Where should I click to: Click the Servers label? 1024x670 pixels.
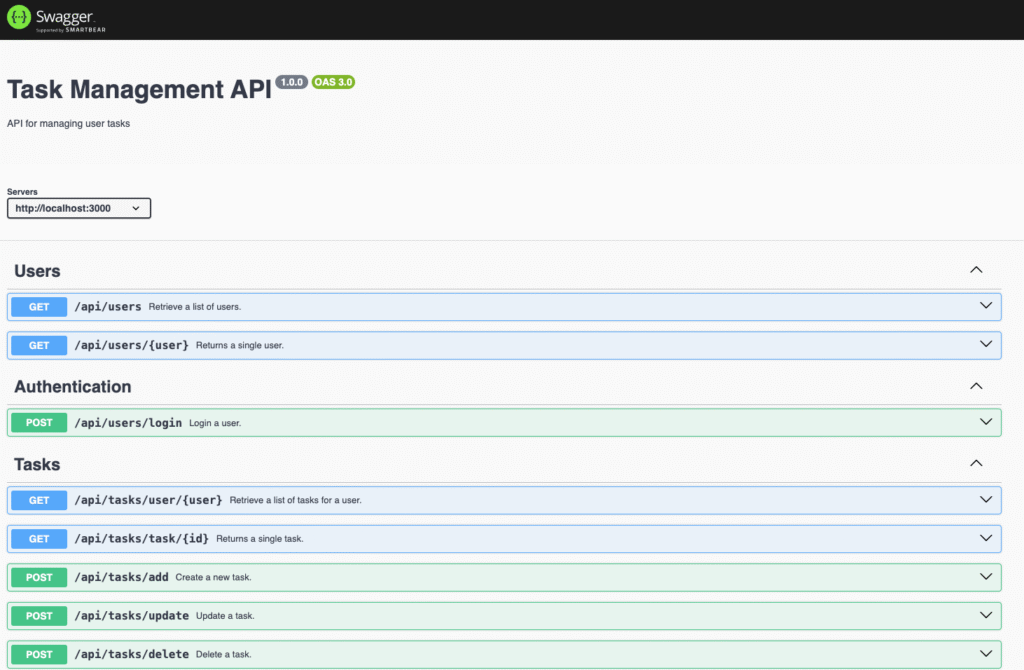pyautogui.click(x=22, y=192)
